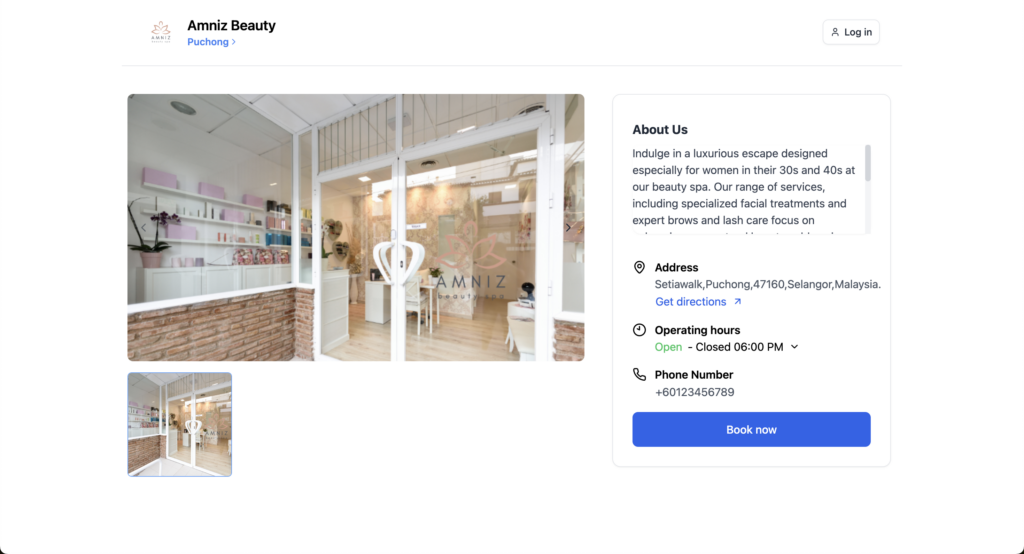This screenshot has height=554, width=1024.
Task: Click the address location pin icon
Action: [x=640, y=268]
